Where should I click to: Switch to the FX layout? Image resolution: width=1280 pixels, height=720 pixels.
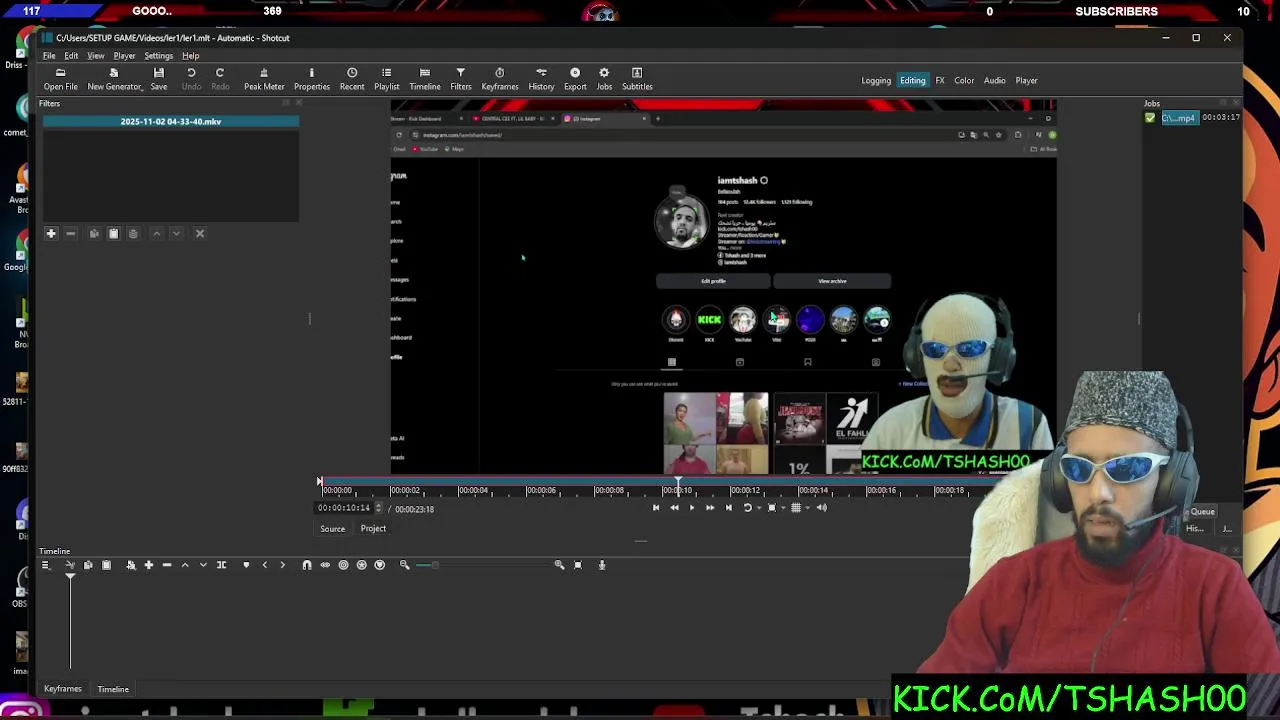(x=940, y=80)
